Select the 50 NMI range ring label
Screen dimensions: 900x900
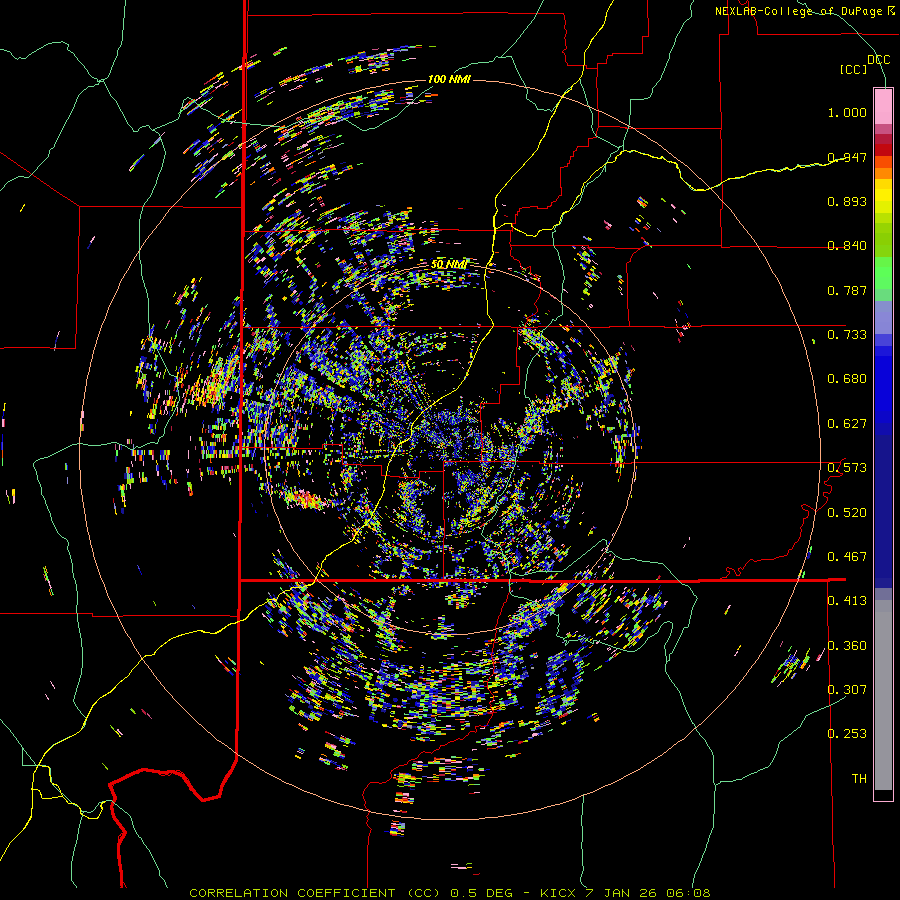(449, 264)
